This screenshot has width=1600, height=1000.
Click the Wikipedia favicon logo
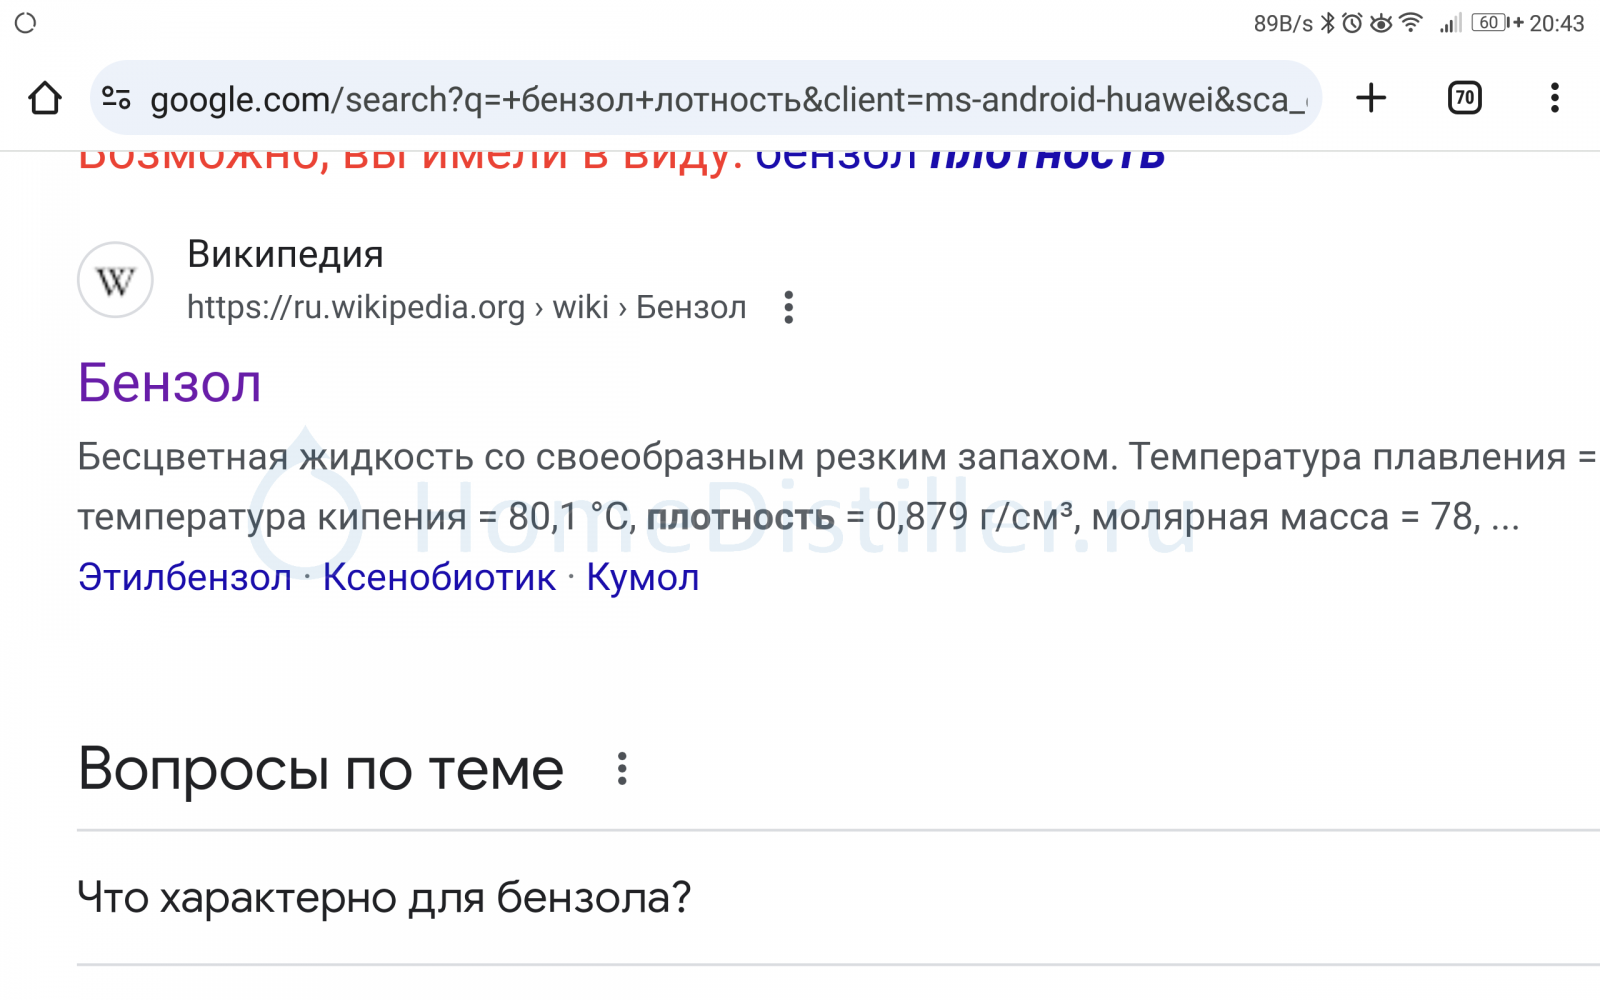(115, 280)
